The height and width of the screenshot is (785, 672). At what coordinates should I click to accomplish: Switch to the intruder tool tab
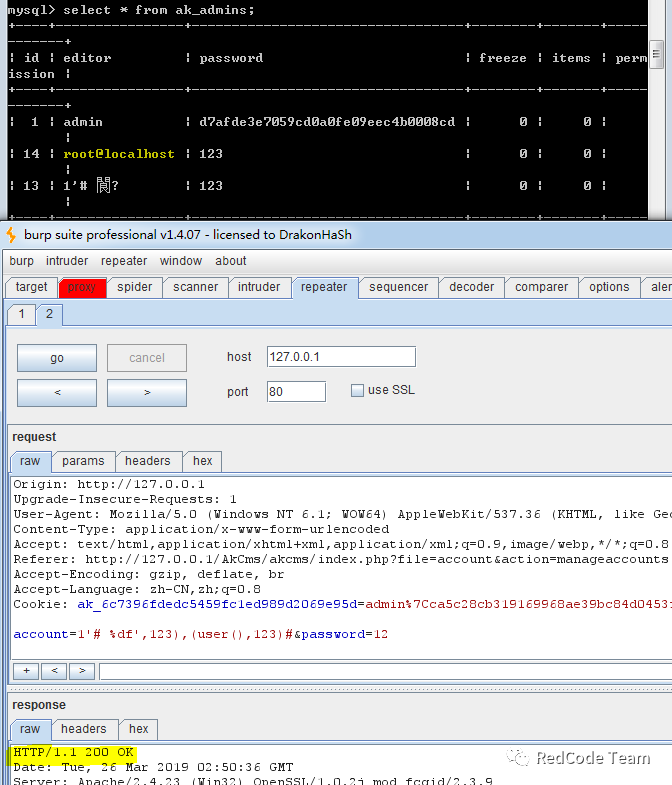pos(259,287)
